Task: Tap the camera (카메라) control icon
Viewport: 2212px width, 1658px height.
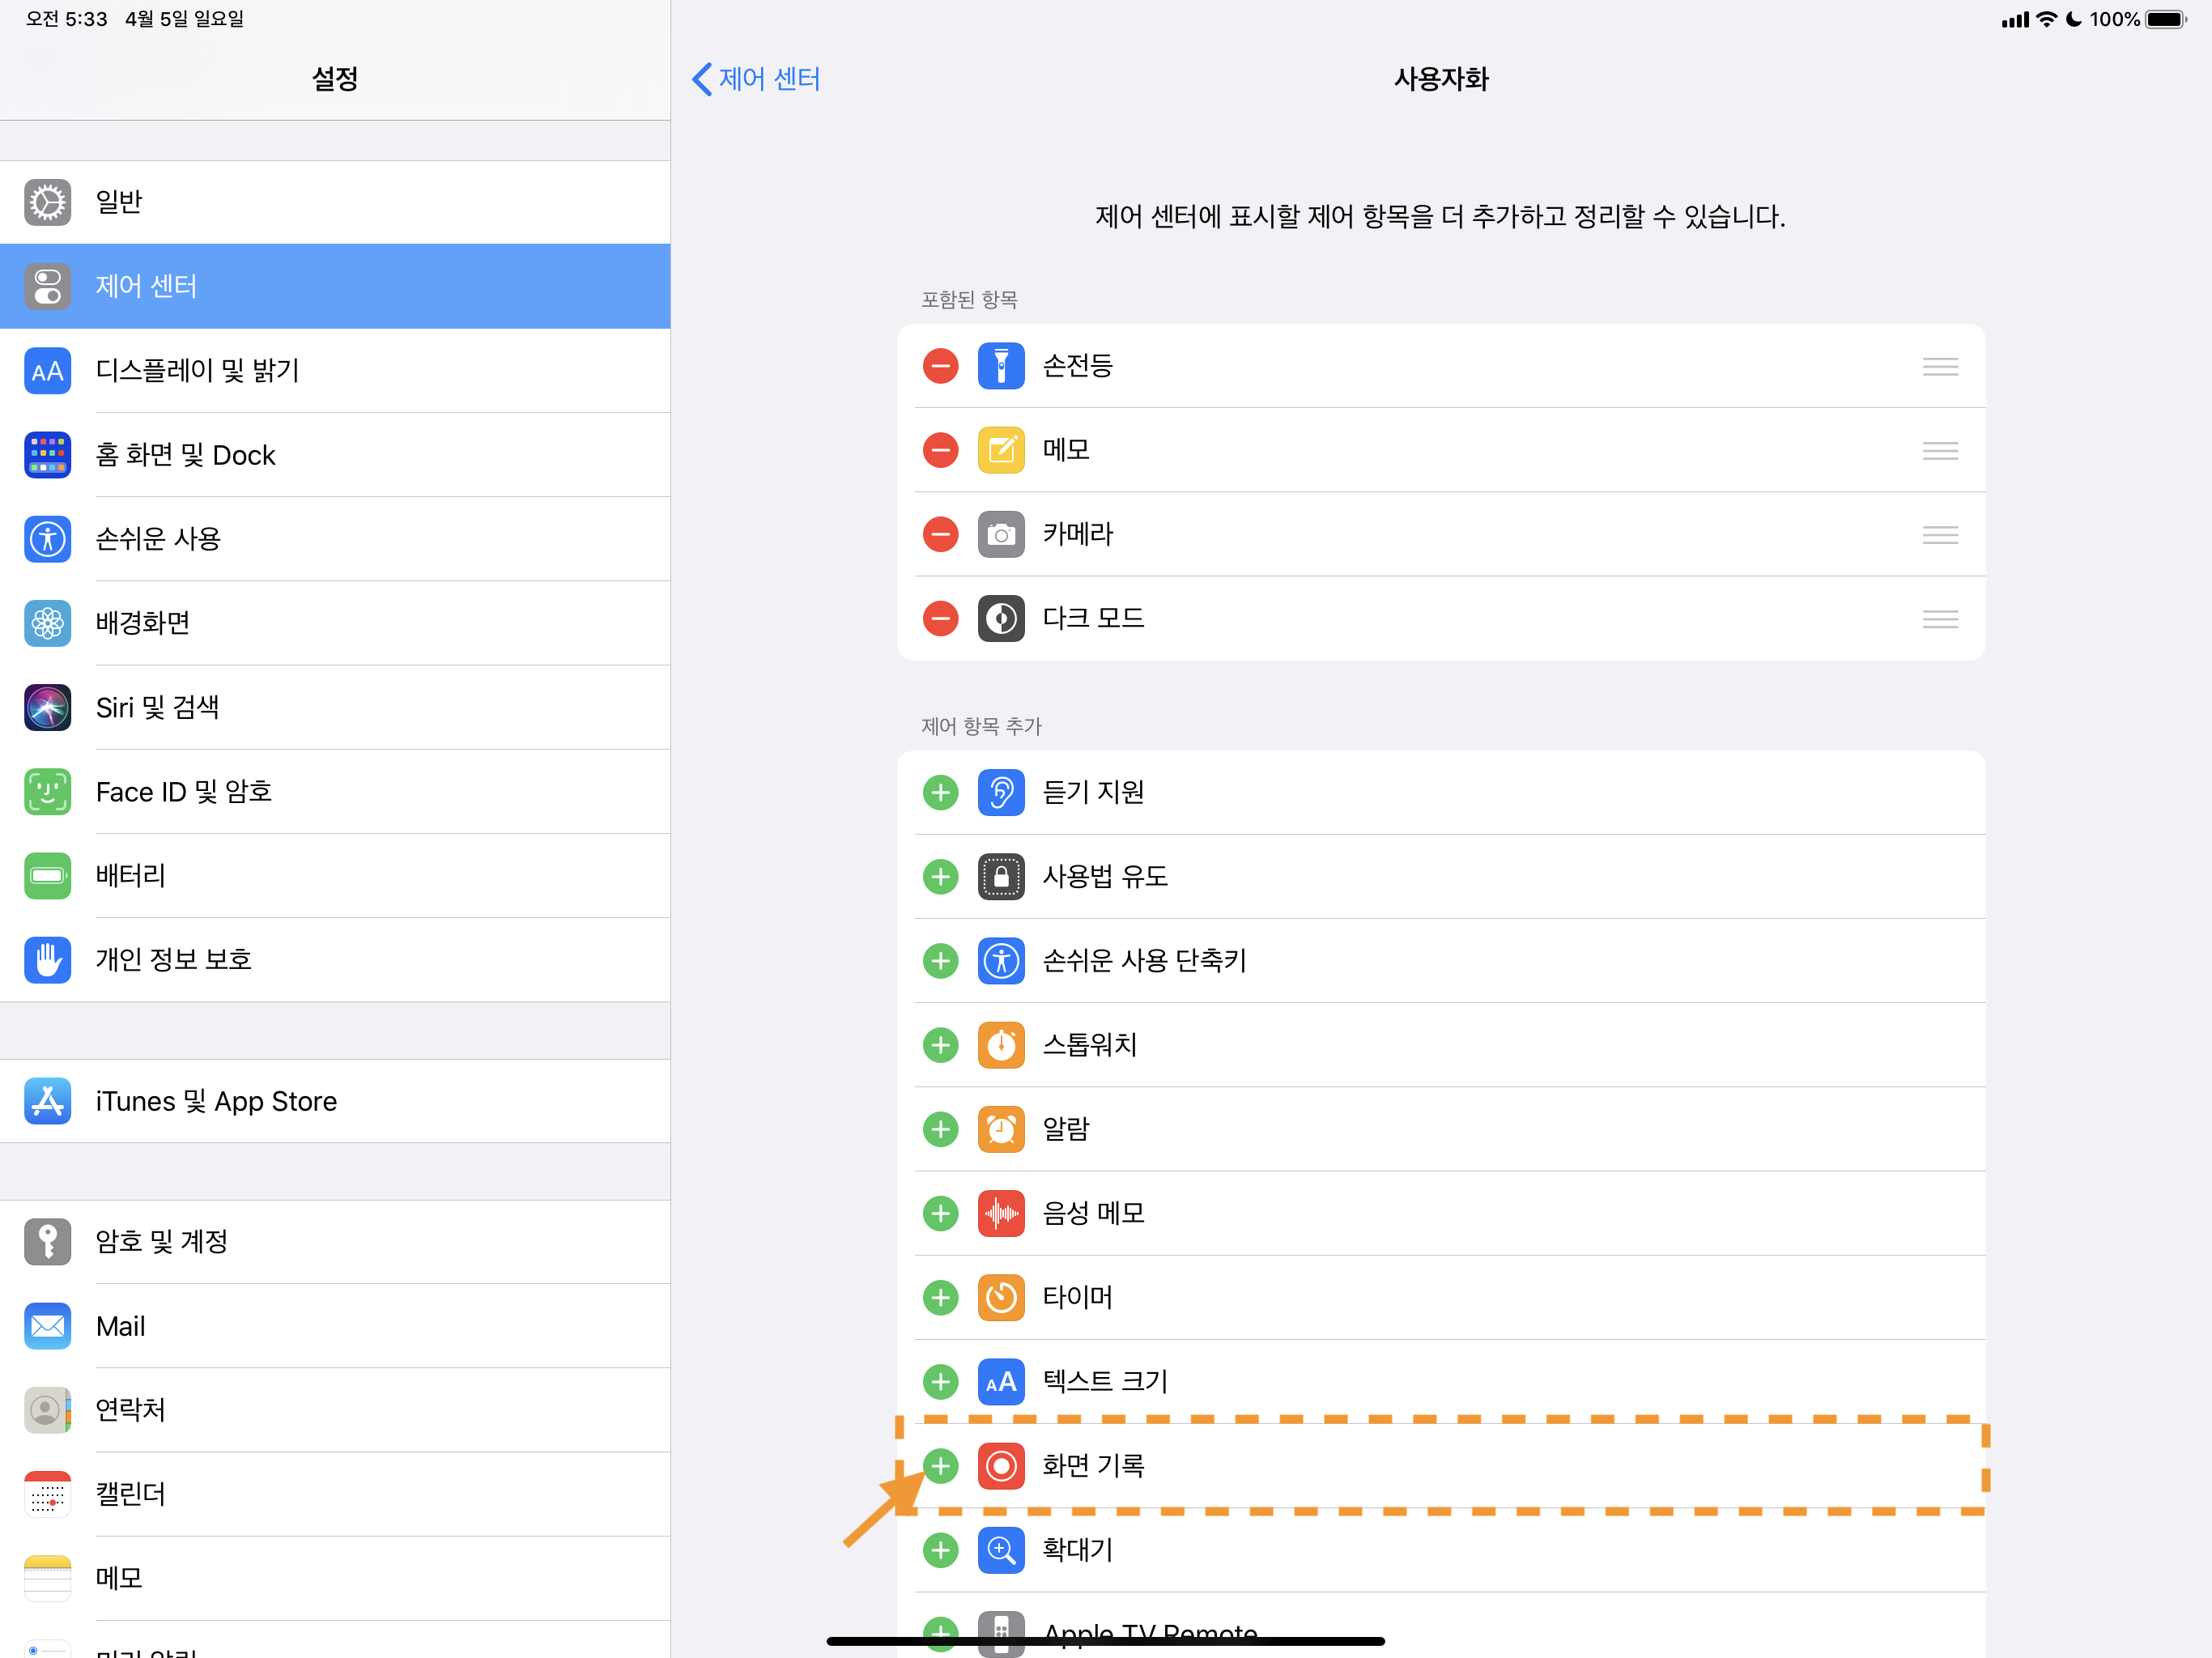Action: coord(1000,534)
